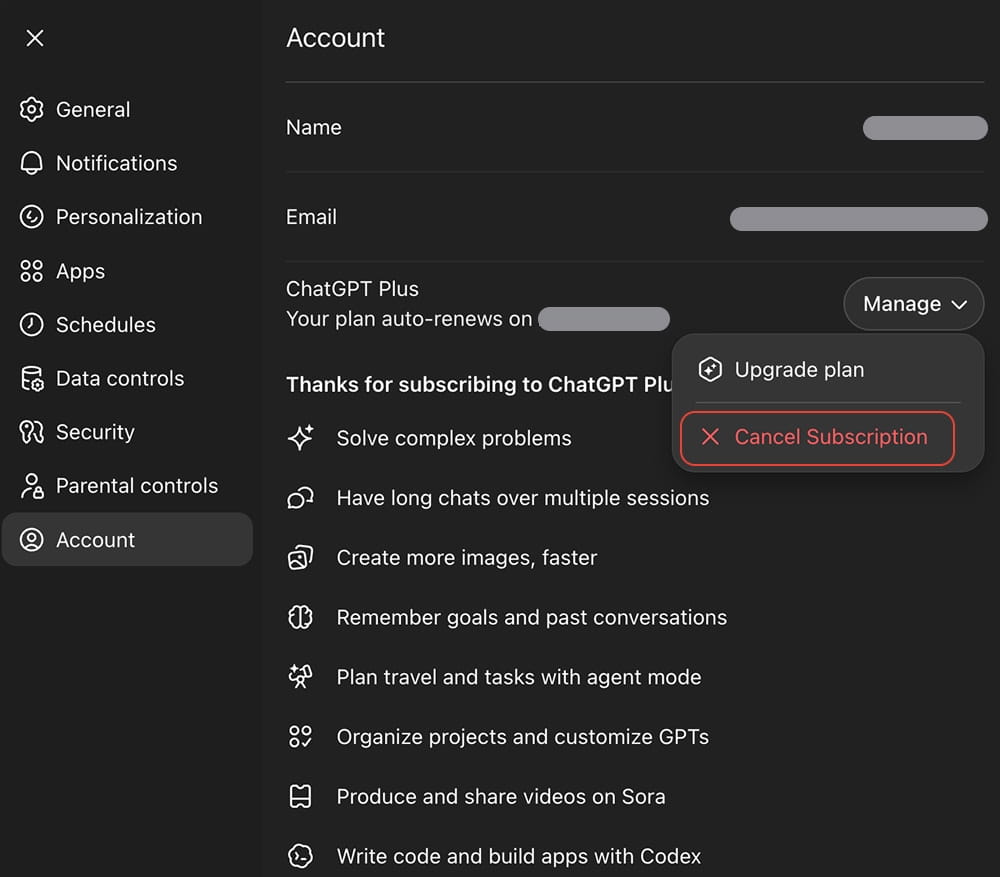Viewport: 1000px width, 877px height.
Task: Click the Email row label
Action: click(x=311, y=217)
